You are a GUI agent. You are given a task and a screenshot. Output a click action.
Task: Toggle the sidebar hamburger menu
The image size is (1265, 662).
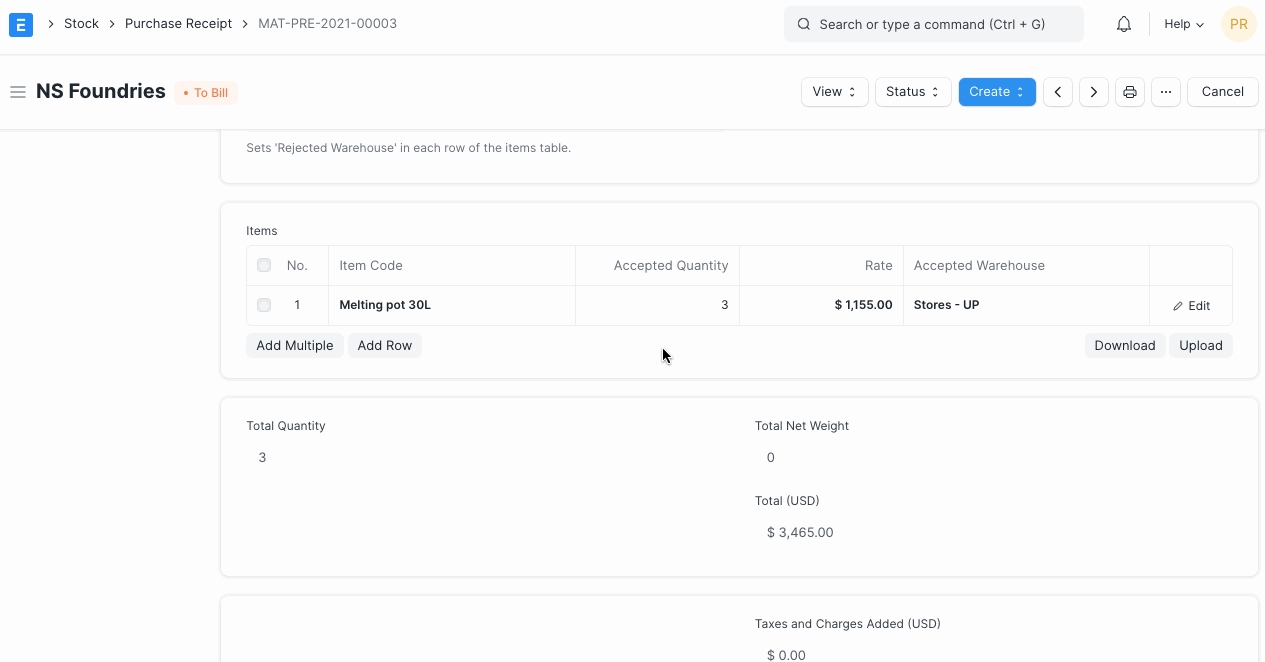tap(18, 92)
